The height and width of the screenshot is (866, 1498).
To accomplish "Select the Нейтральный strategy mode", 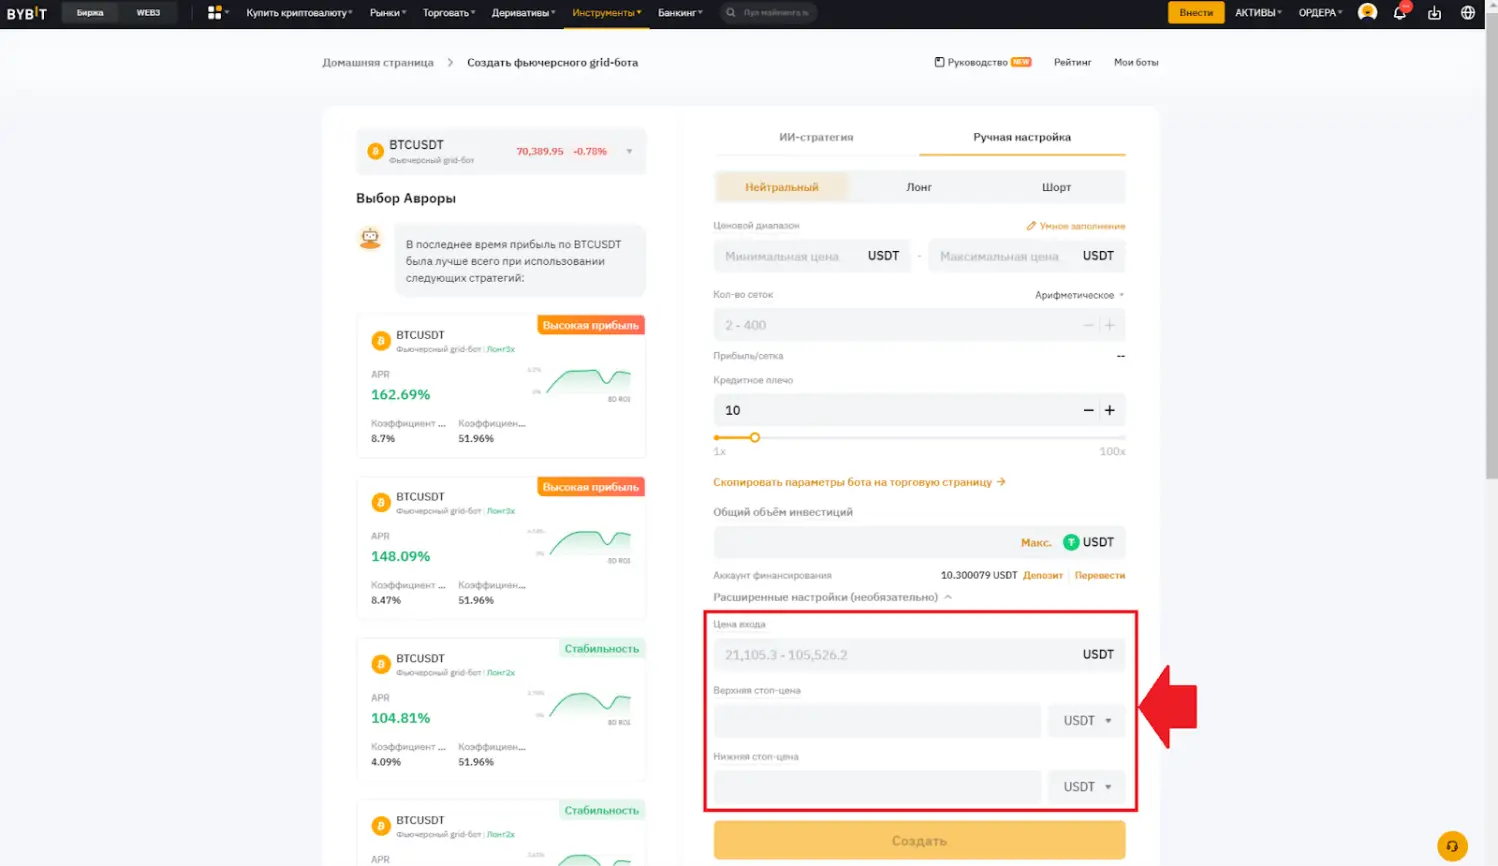I will 782,187.
